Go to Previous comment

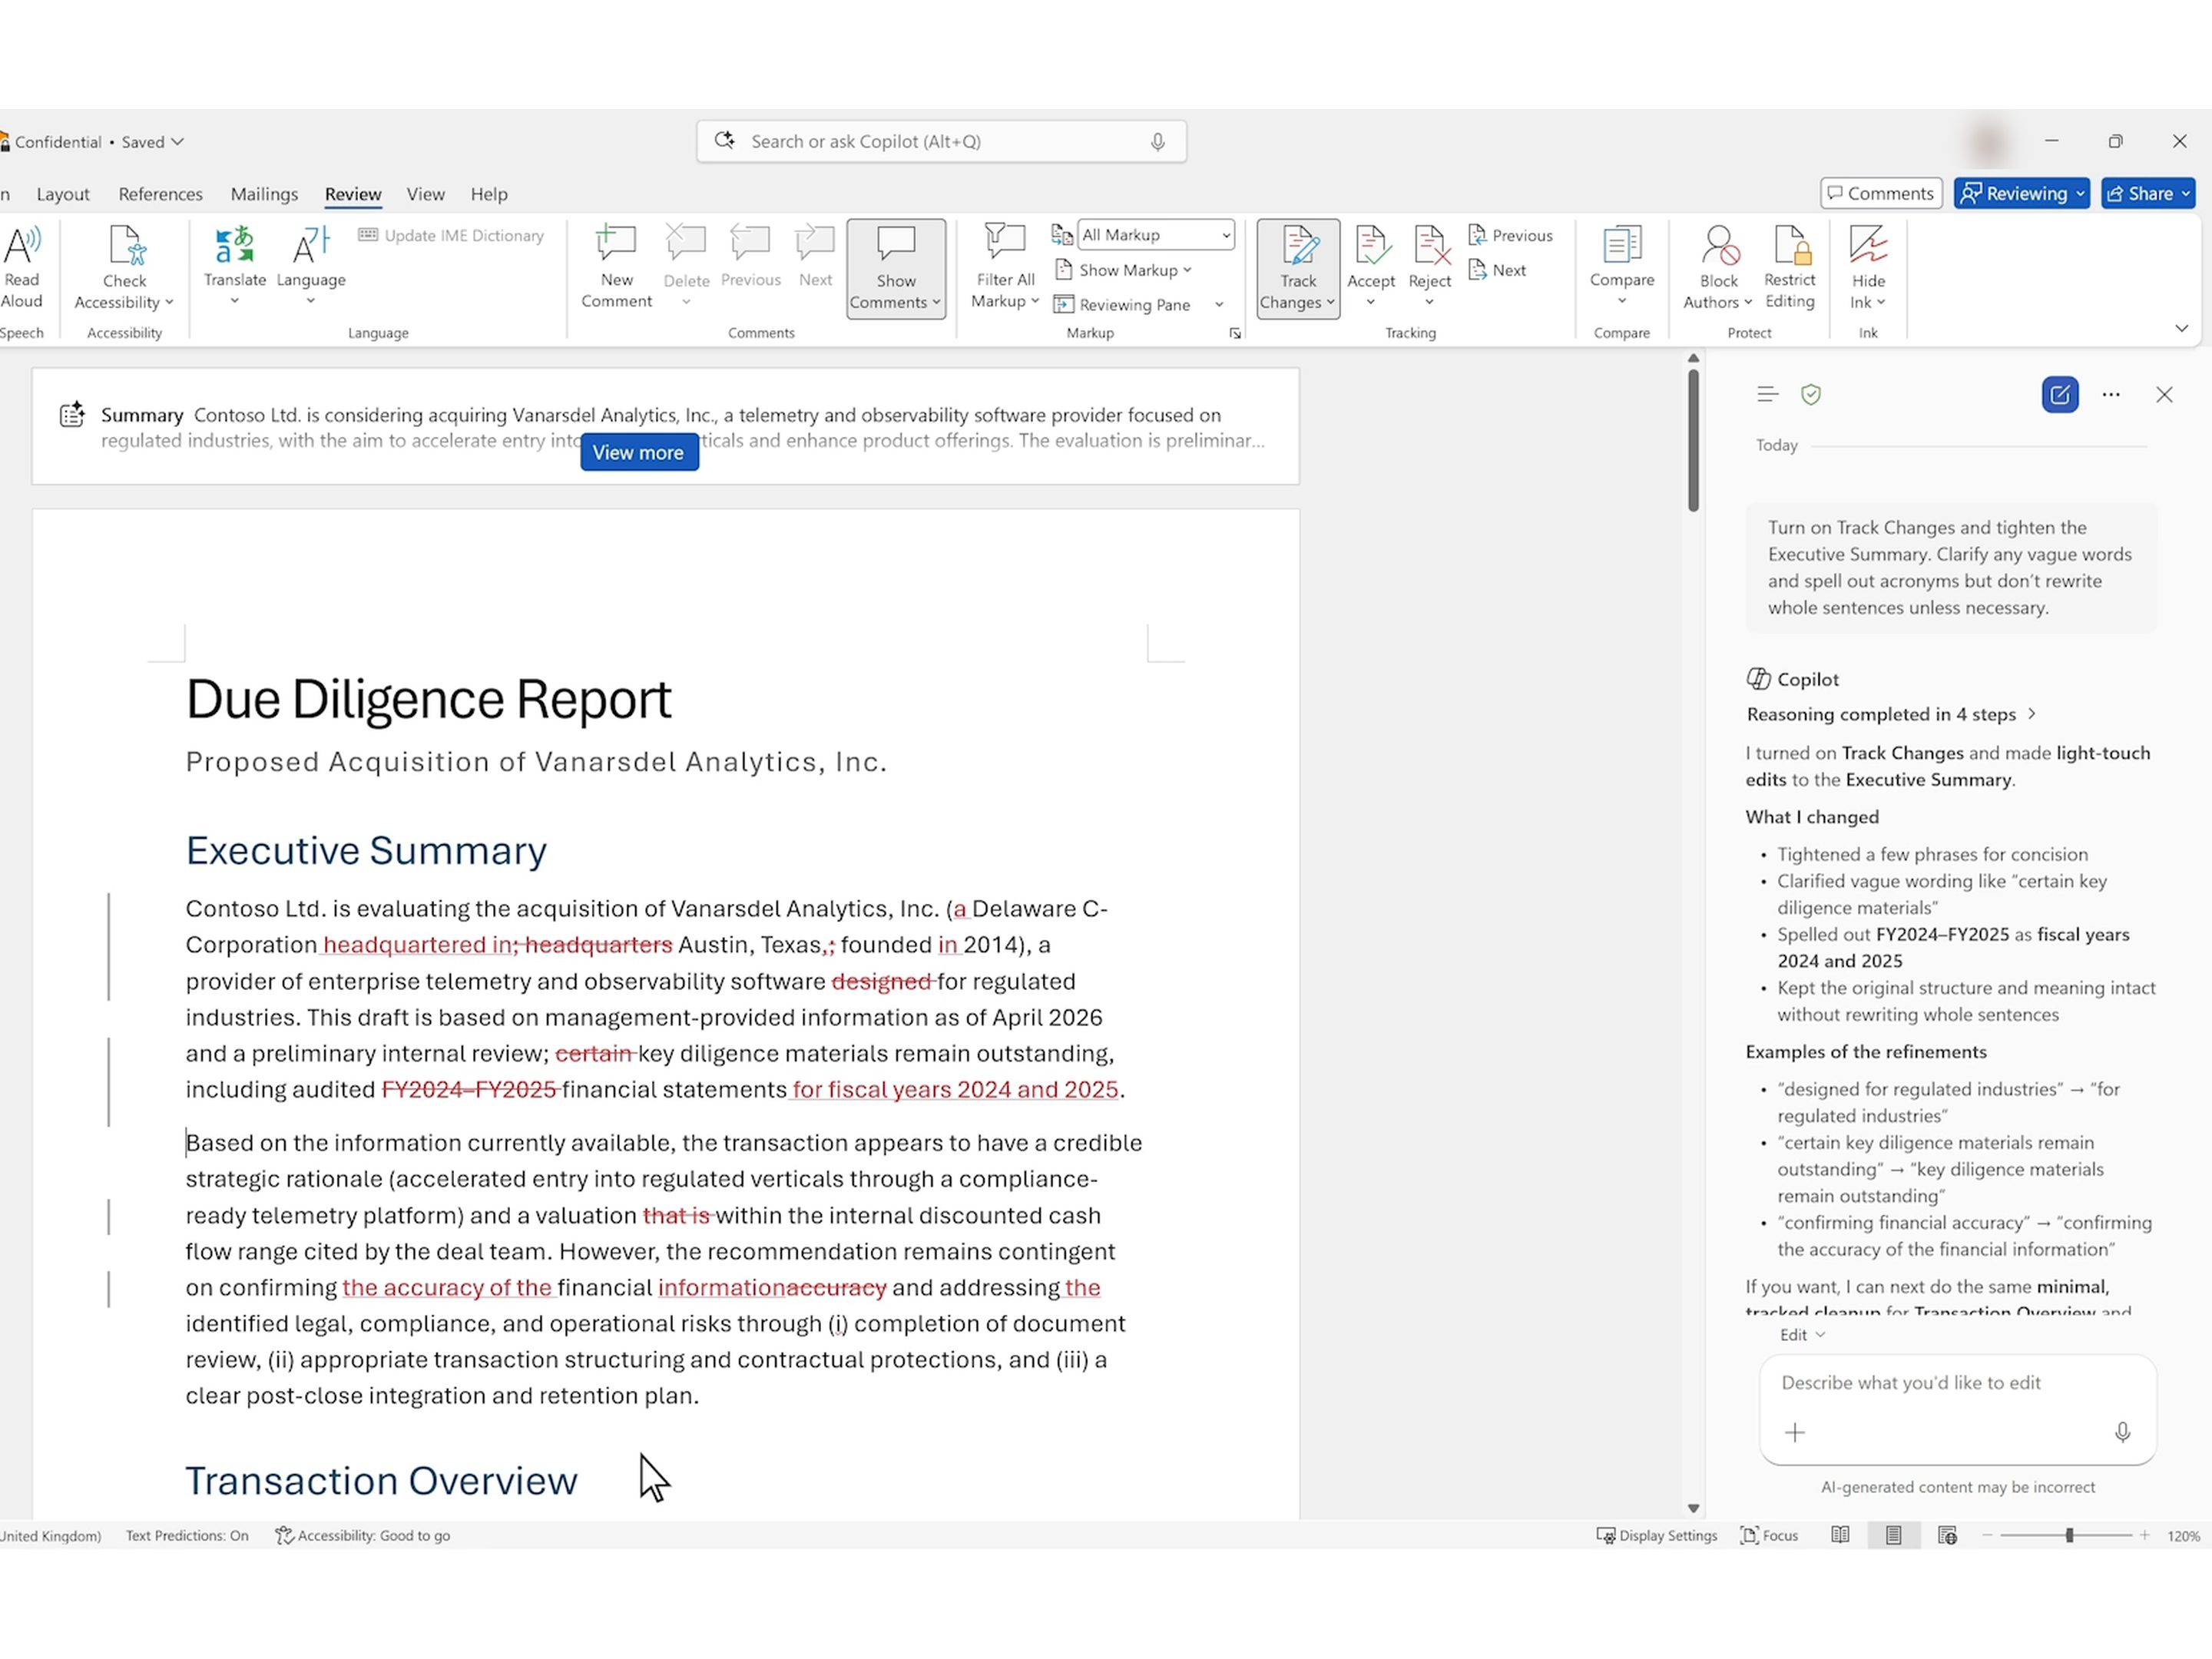click(750, 256)
